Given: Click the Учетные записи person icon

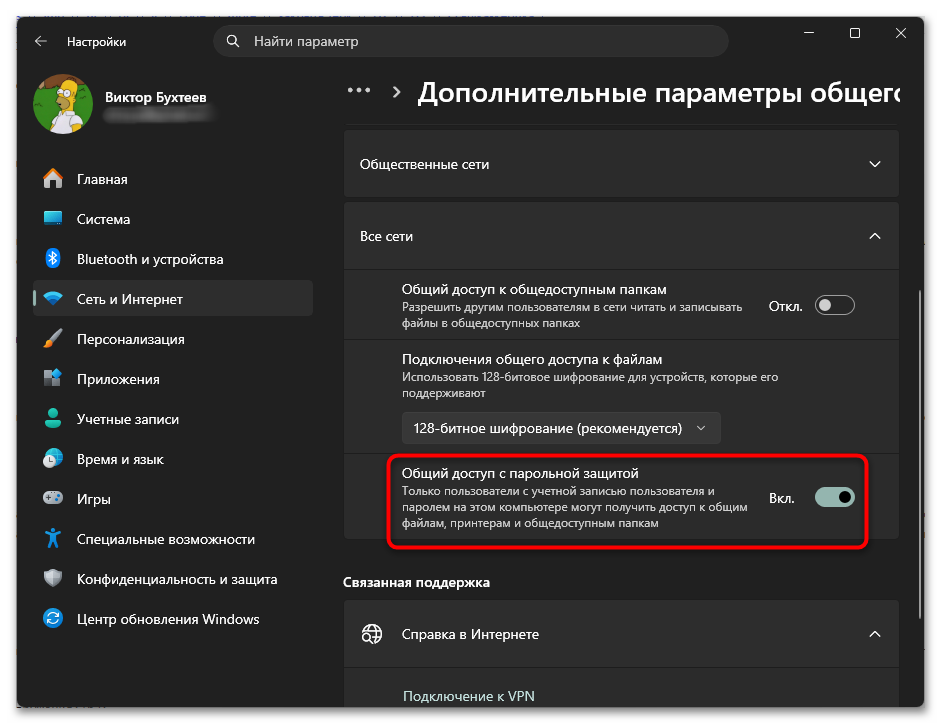Looking at the screenshot, I should (x=53, y=418).
